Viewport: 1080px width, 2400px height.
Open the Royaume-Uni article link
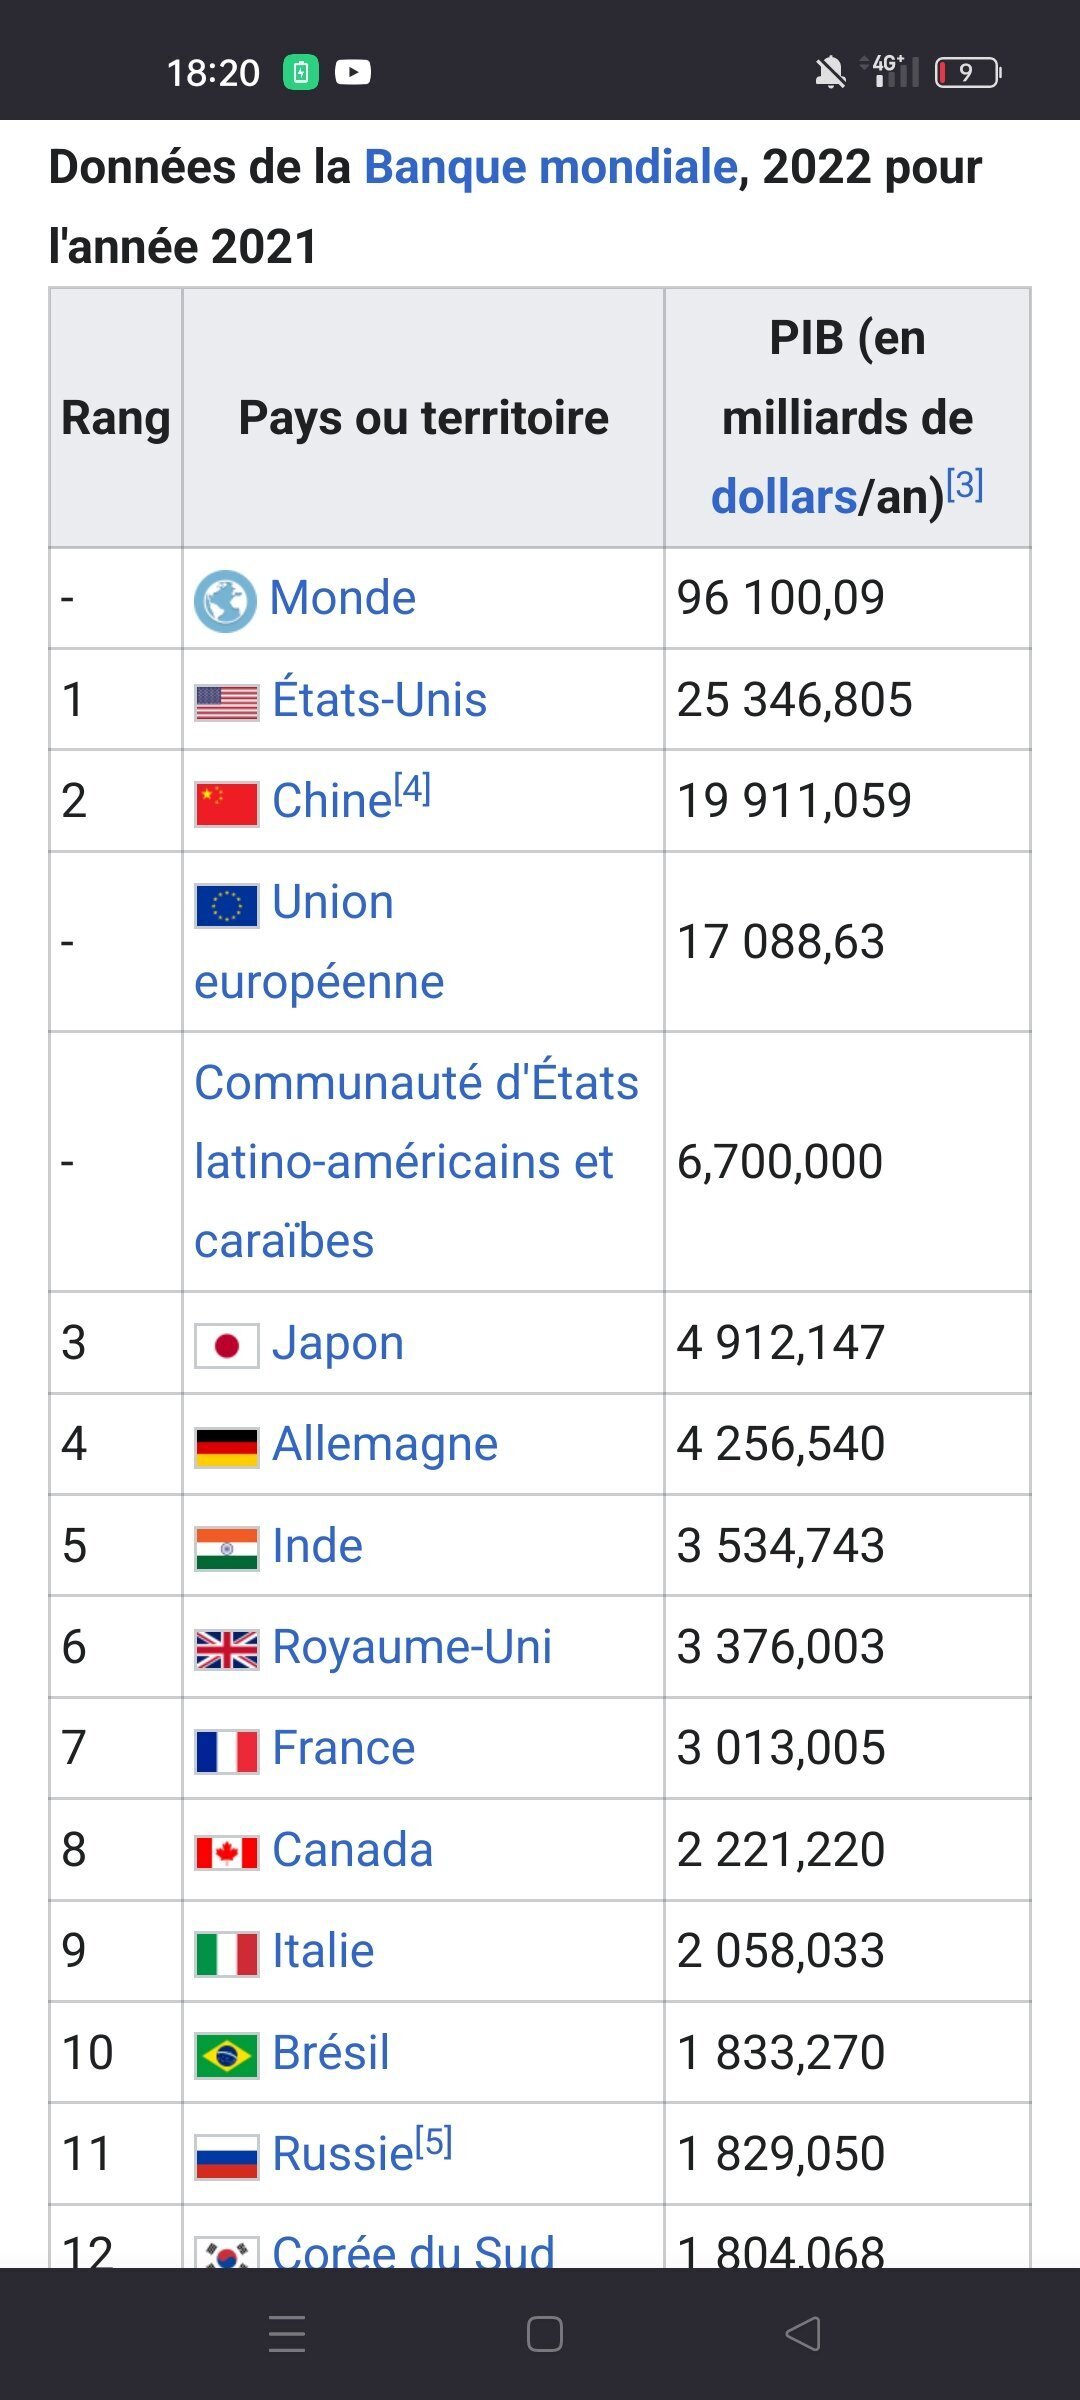coord(412,1647)
